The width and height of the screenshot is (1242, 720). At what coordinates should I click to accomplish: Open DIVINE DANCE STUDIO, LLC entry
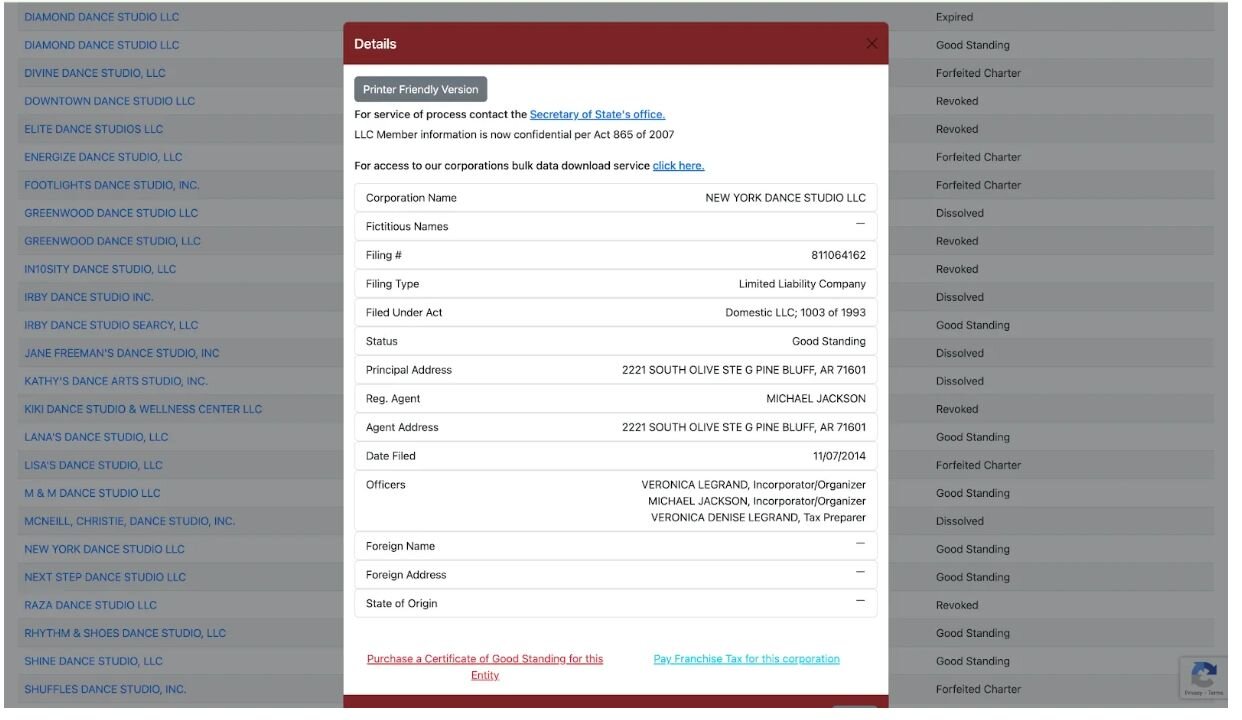pyautogui.click(x=95, y=73)
